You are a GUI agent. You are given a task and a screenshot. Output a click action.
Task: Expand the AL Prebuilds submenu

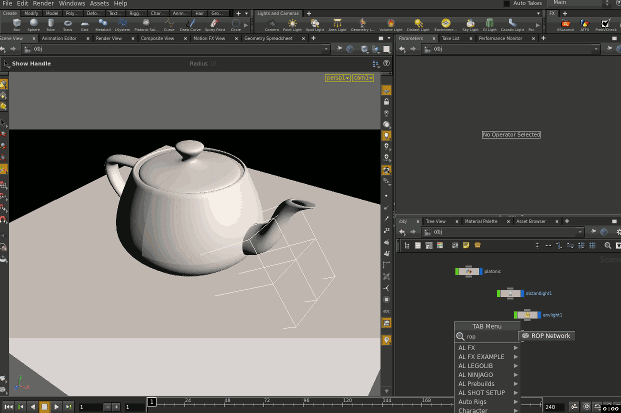(x=487, y=384)
